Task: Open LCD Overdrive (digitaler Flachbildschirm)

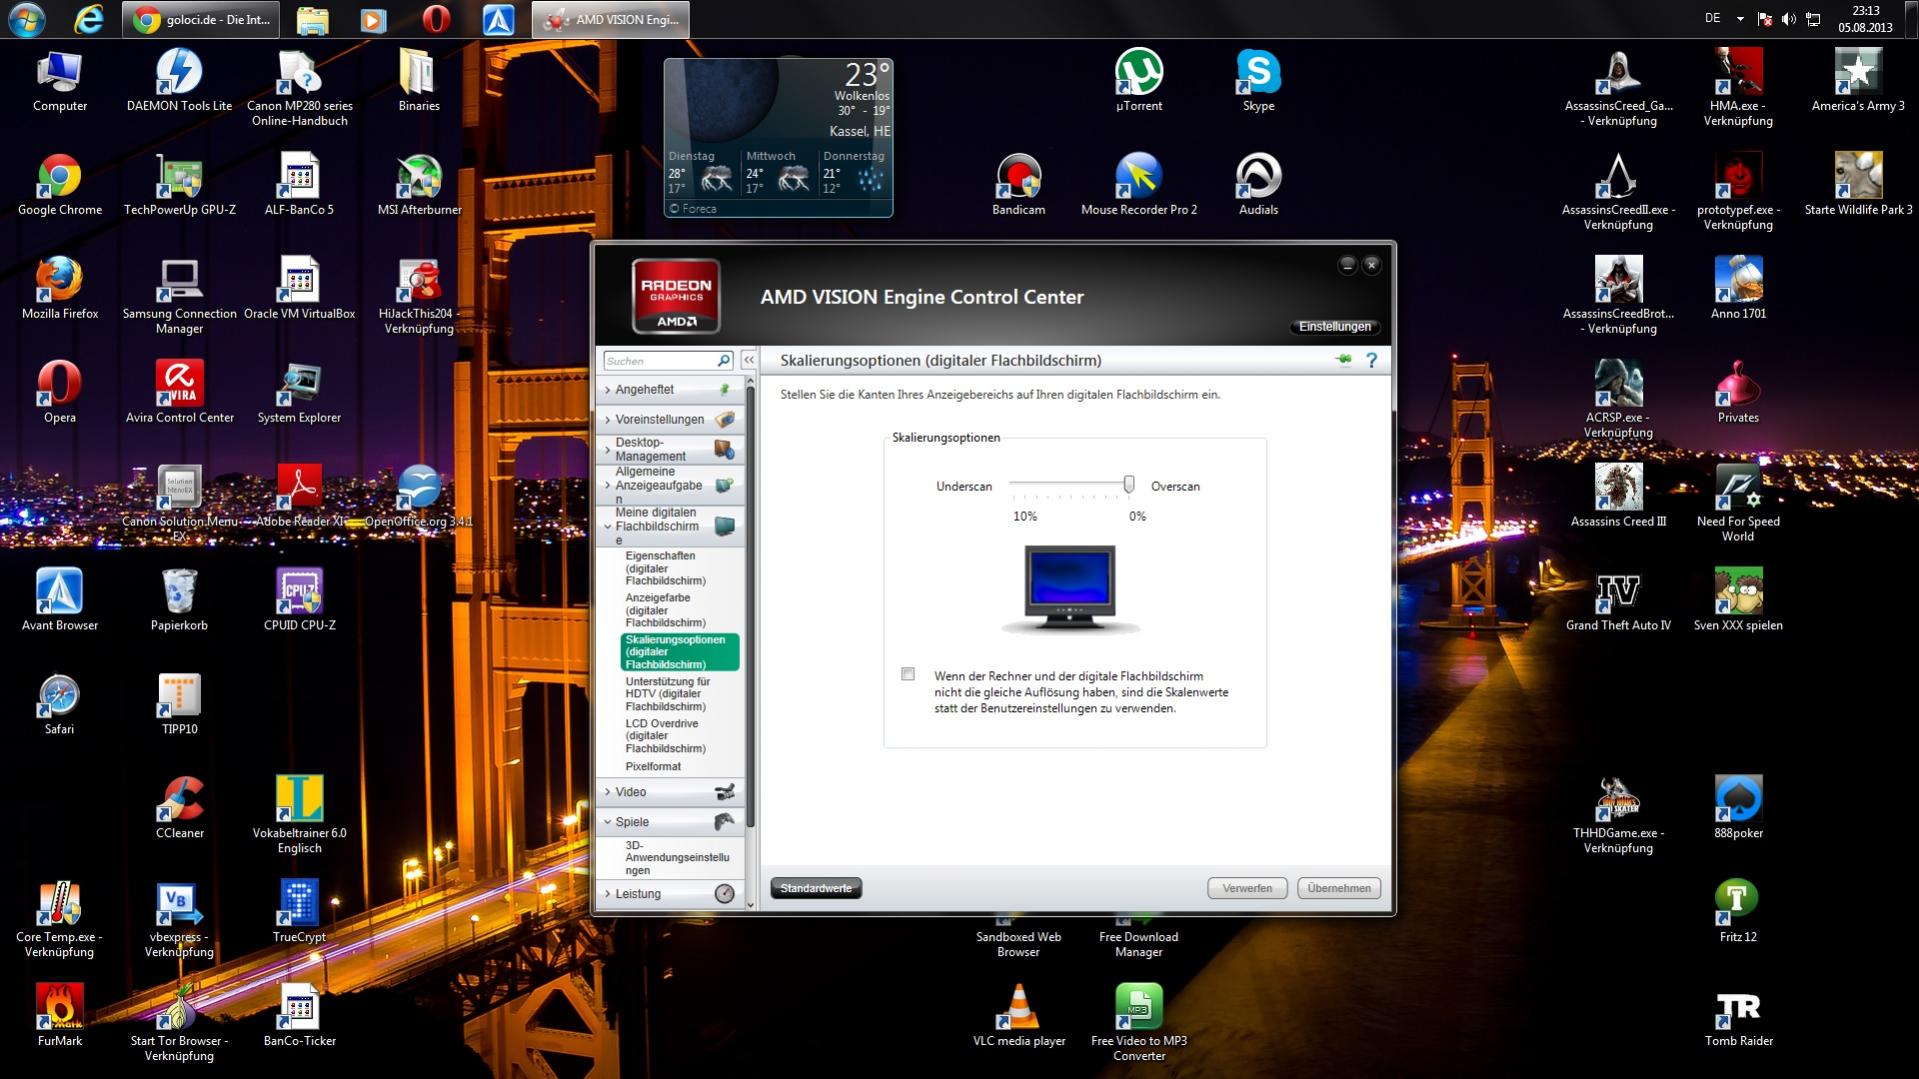Action: 665,736
